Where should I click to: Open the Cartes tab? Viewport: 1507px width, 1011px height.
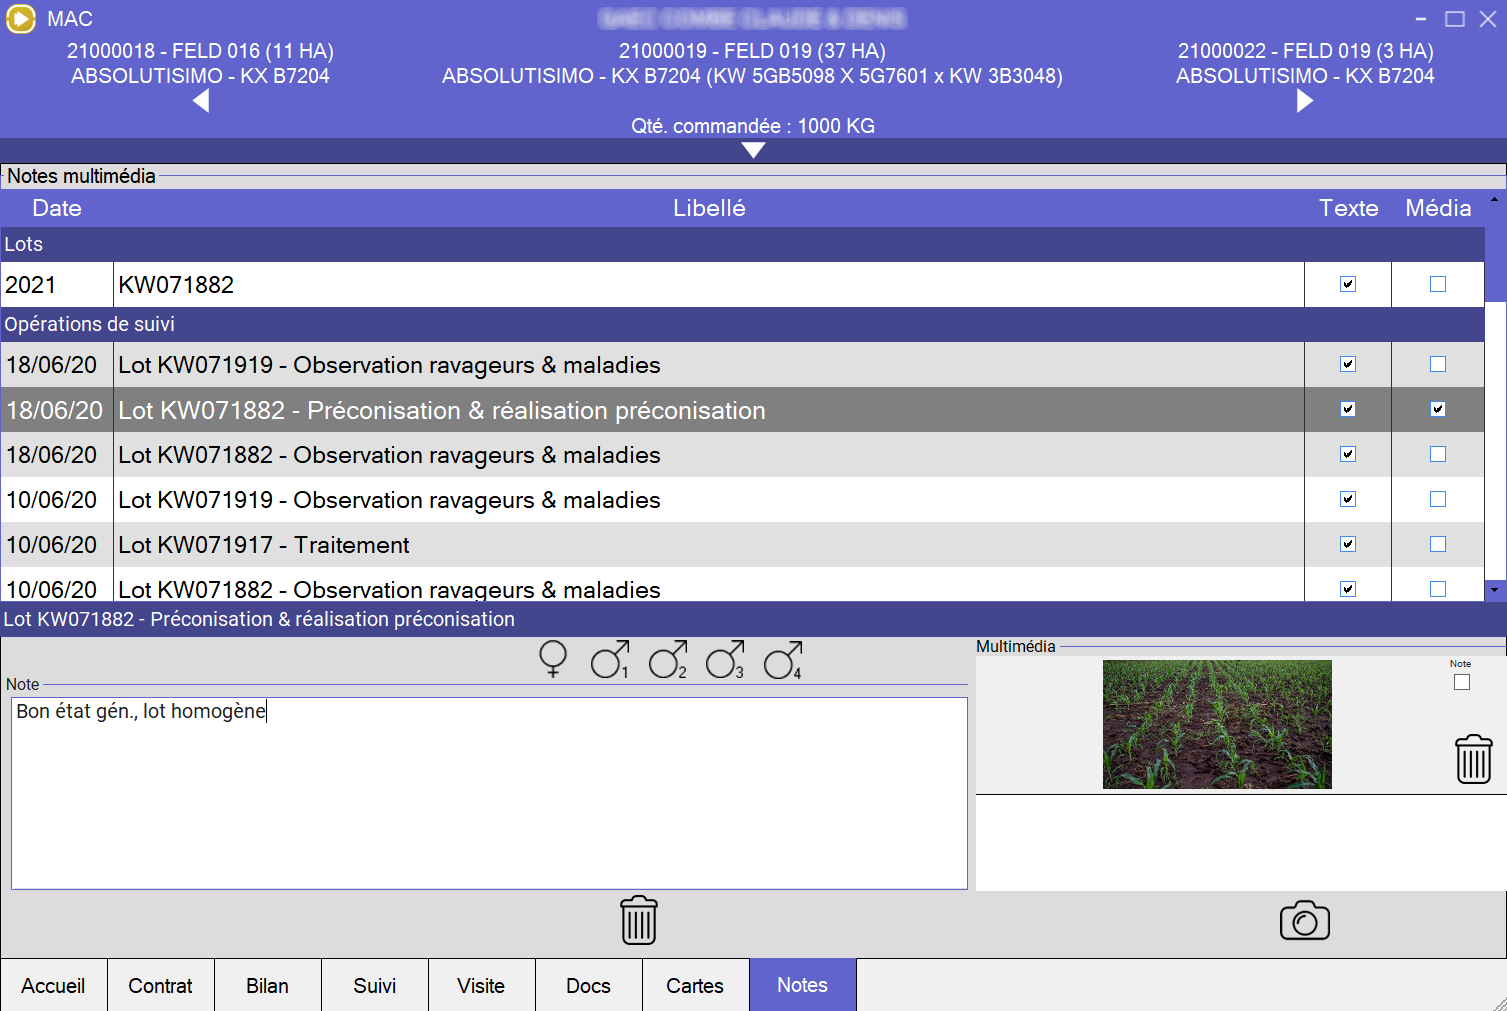point(696,985)
